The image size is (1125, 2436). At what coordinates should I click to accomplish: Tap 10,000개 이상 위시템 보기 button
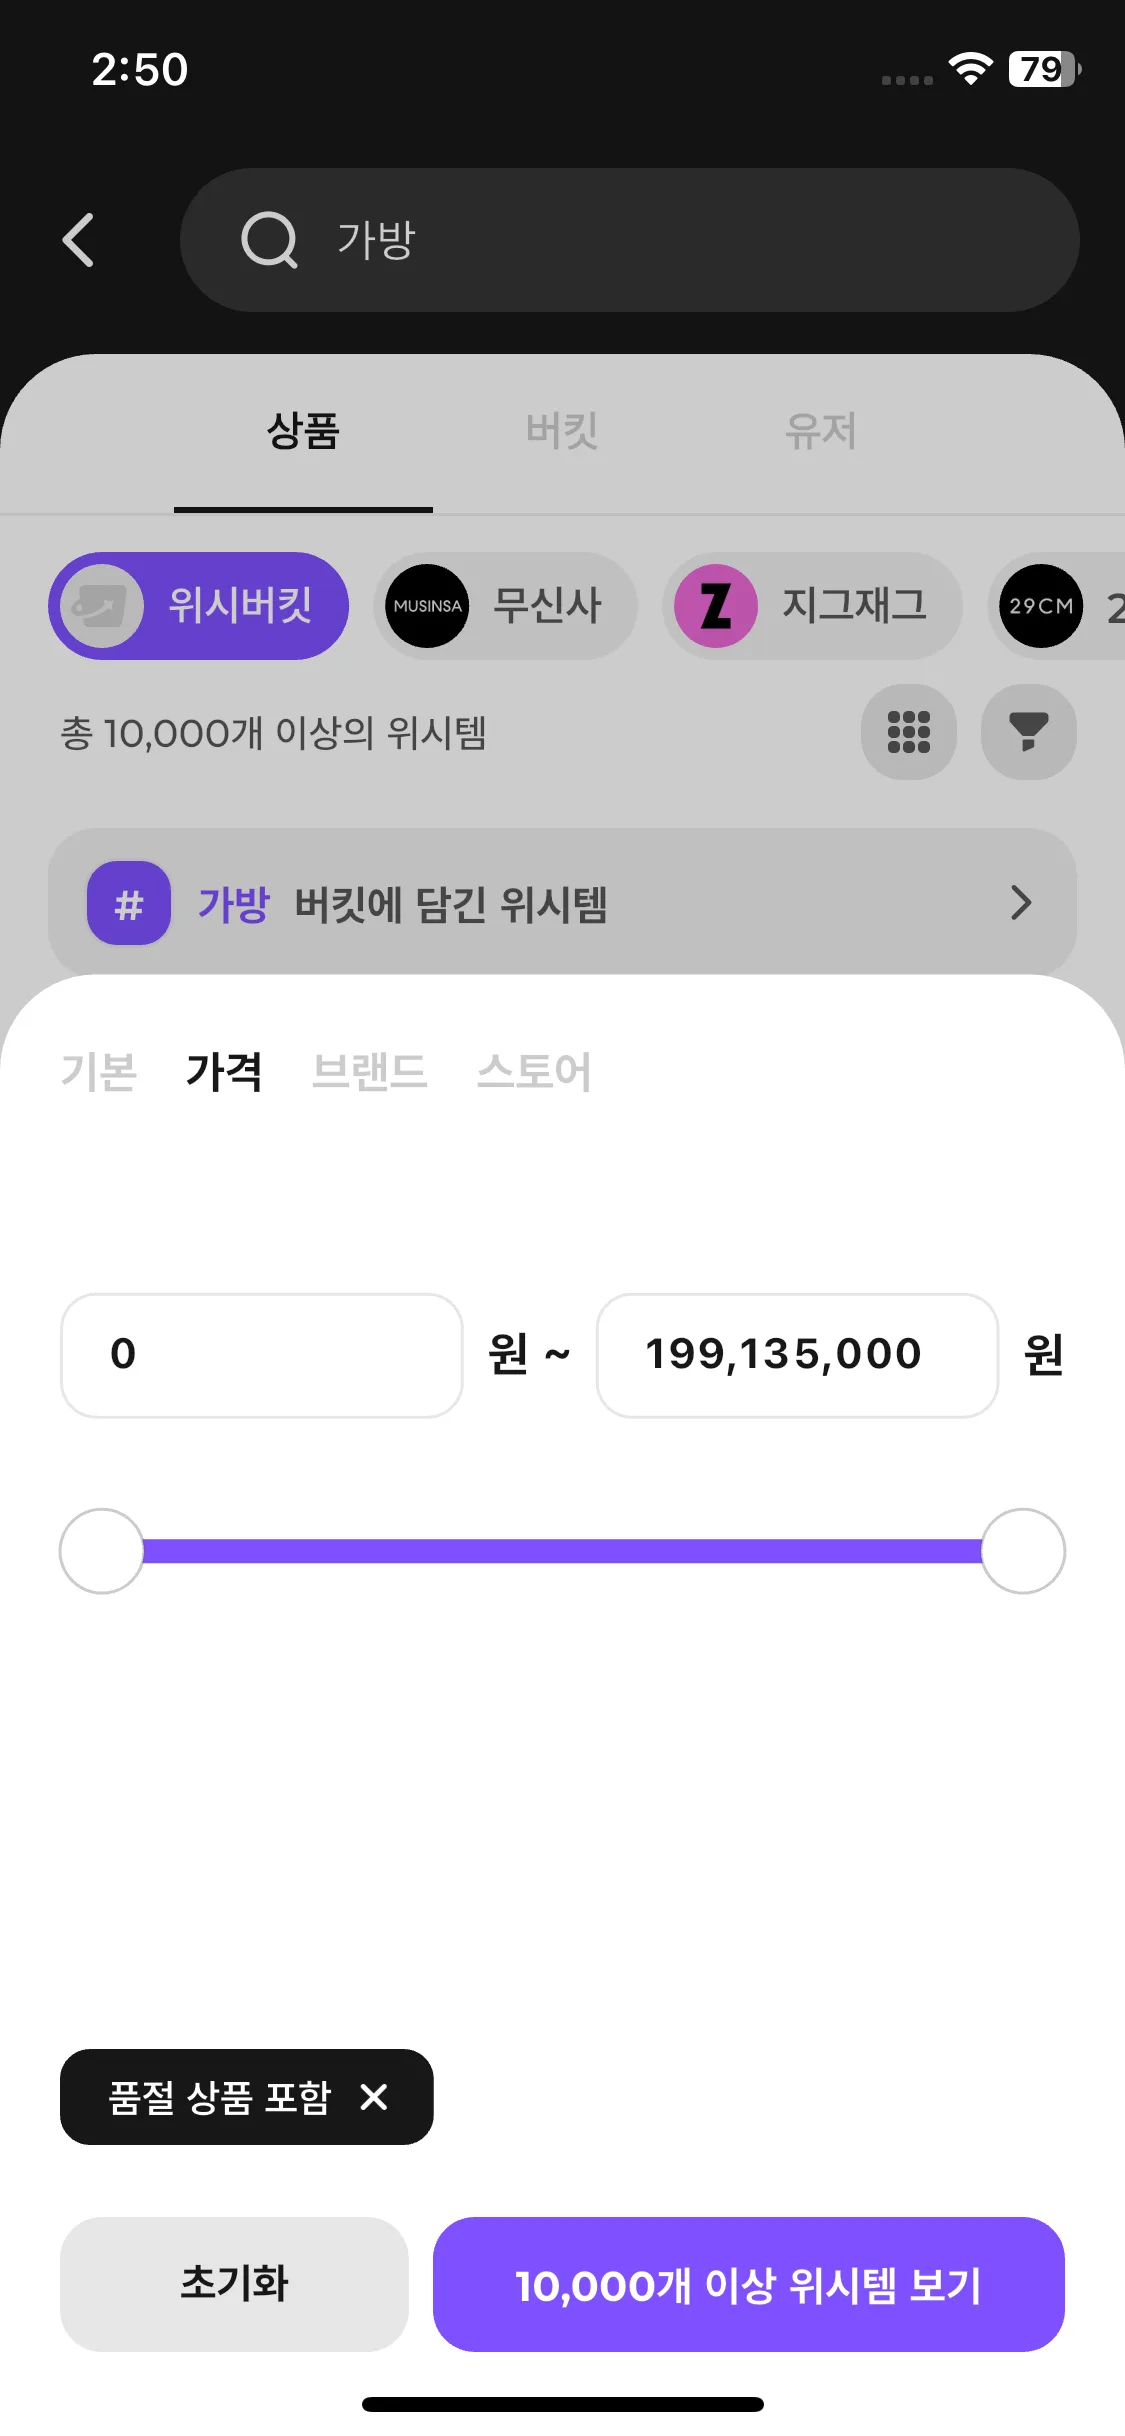[x=748, y=2285]
